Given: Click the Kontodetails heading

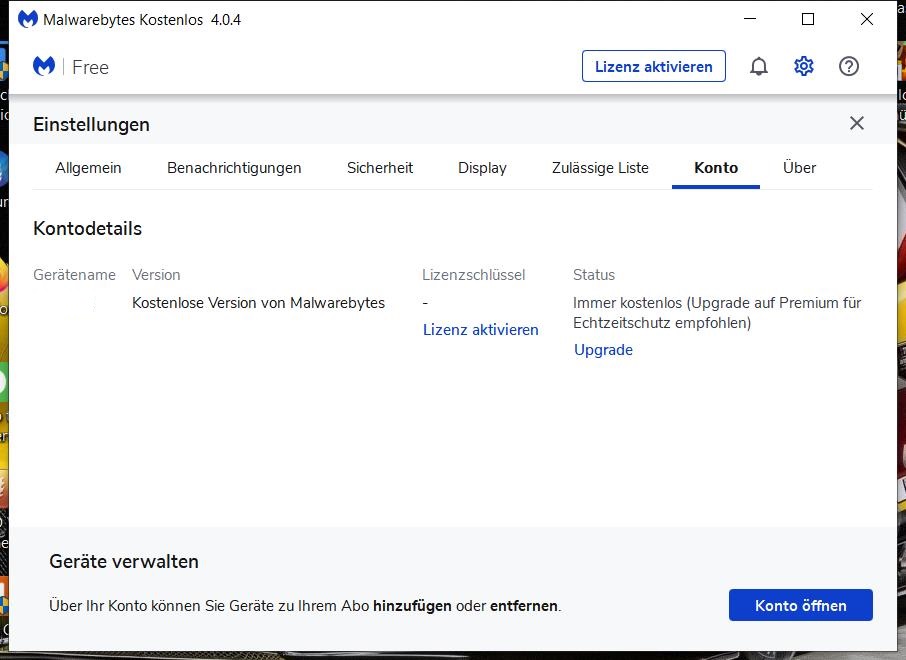Looking at the screenshot, I should click(x=87, y=228).
